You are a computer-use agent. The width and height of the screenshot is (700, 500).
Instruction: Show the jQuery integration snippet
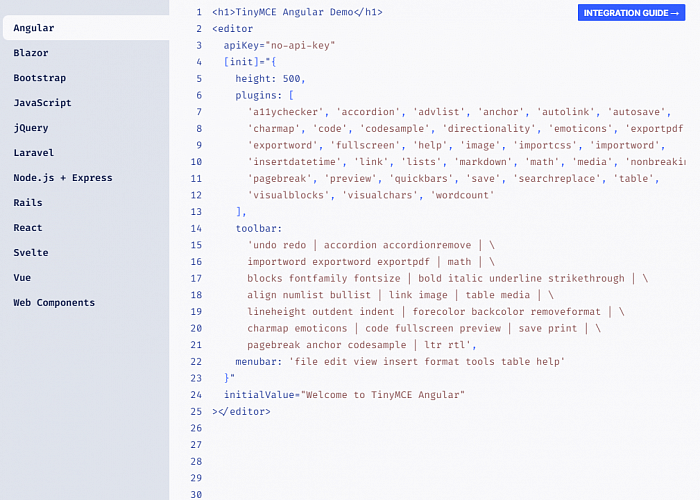coord(31,128)
